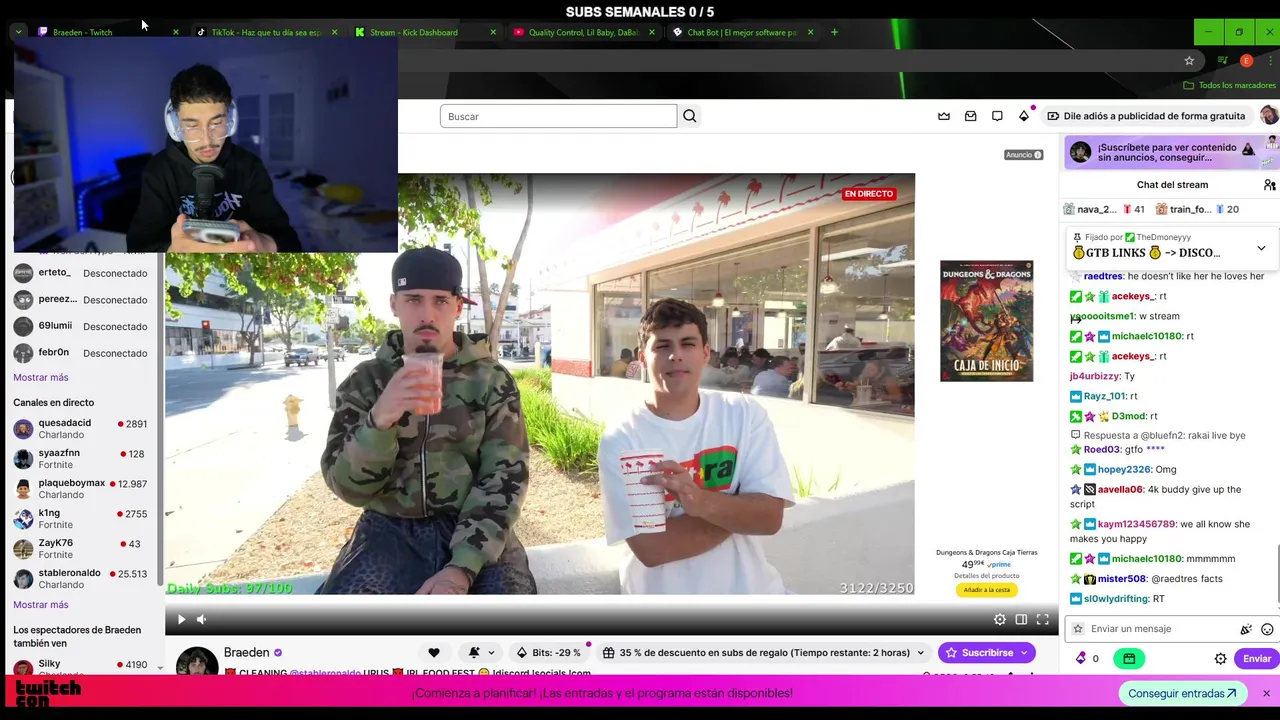Open a new browser tab
1280x720 pixels.
tap(834, 32)
